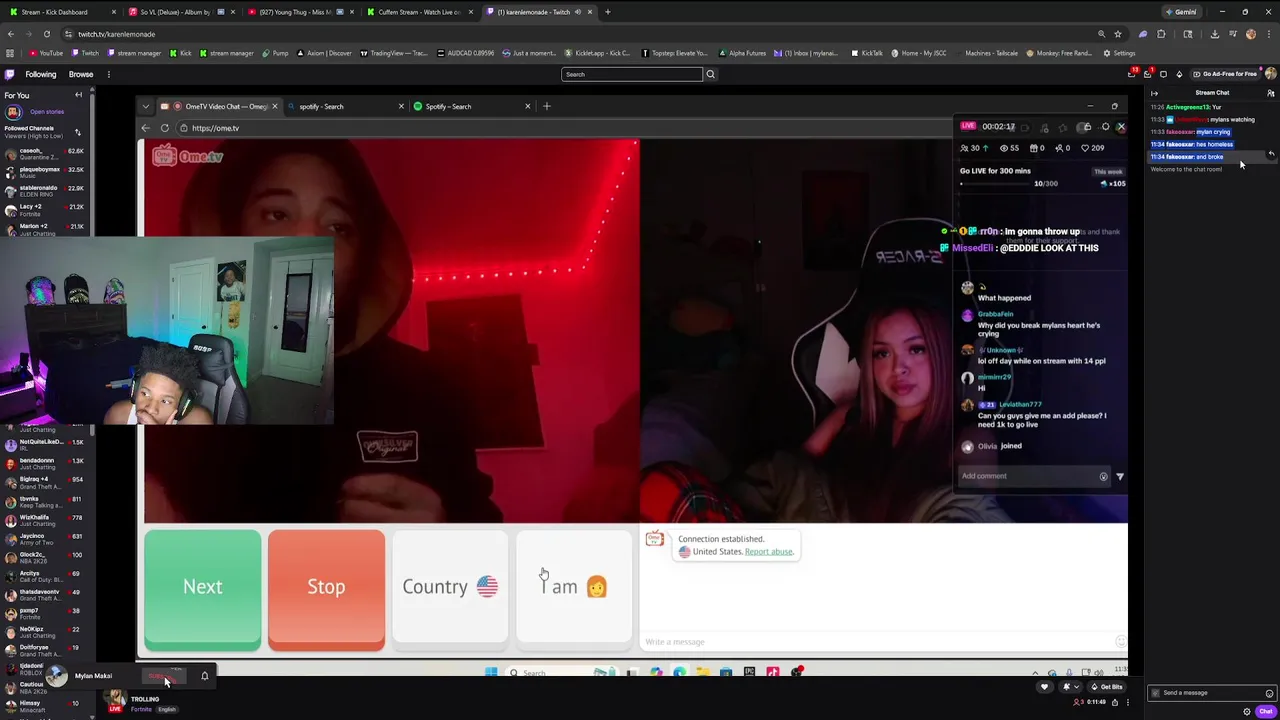Toggle the notification bell near Mylan Makai

tap(204, 676)
